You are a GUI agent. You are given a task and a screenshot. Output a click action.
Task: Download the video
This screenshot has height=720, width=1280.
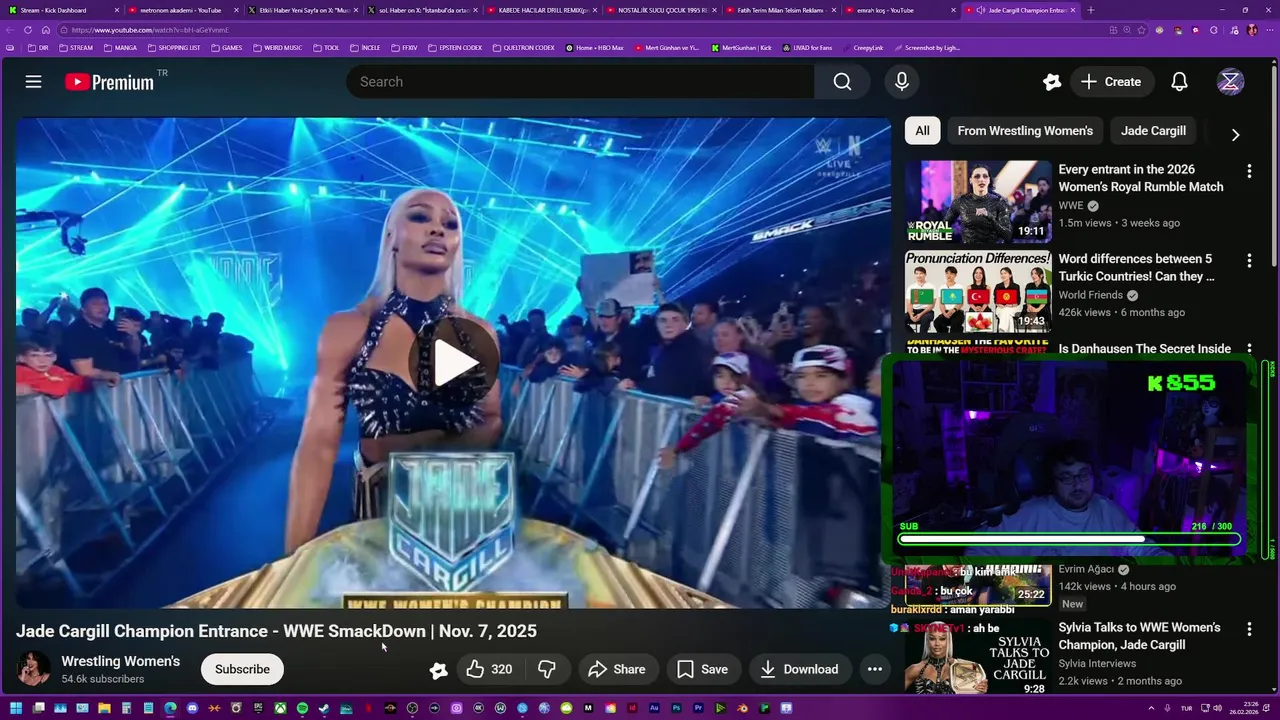pos(799,669)
